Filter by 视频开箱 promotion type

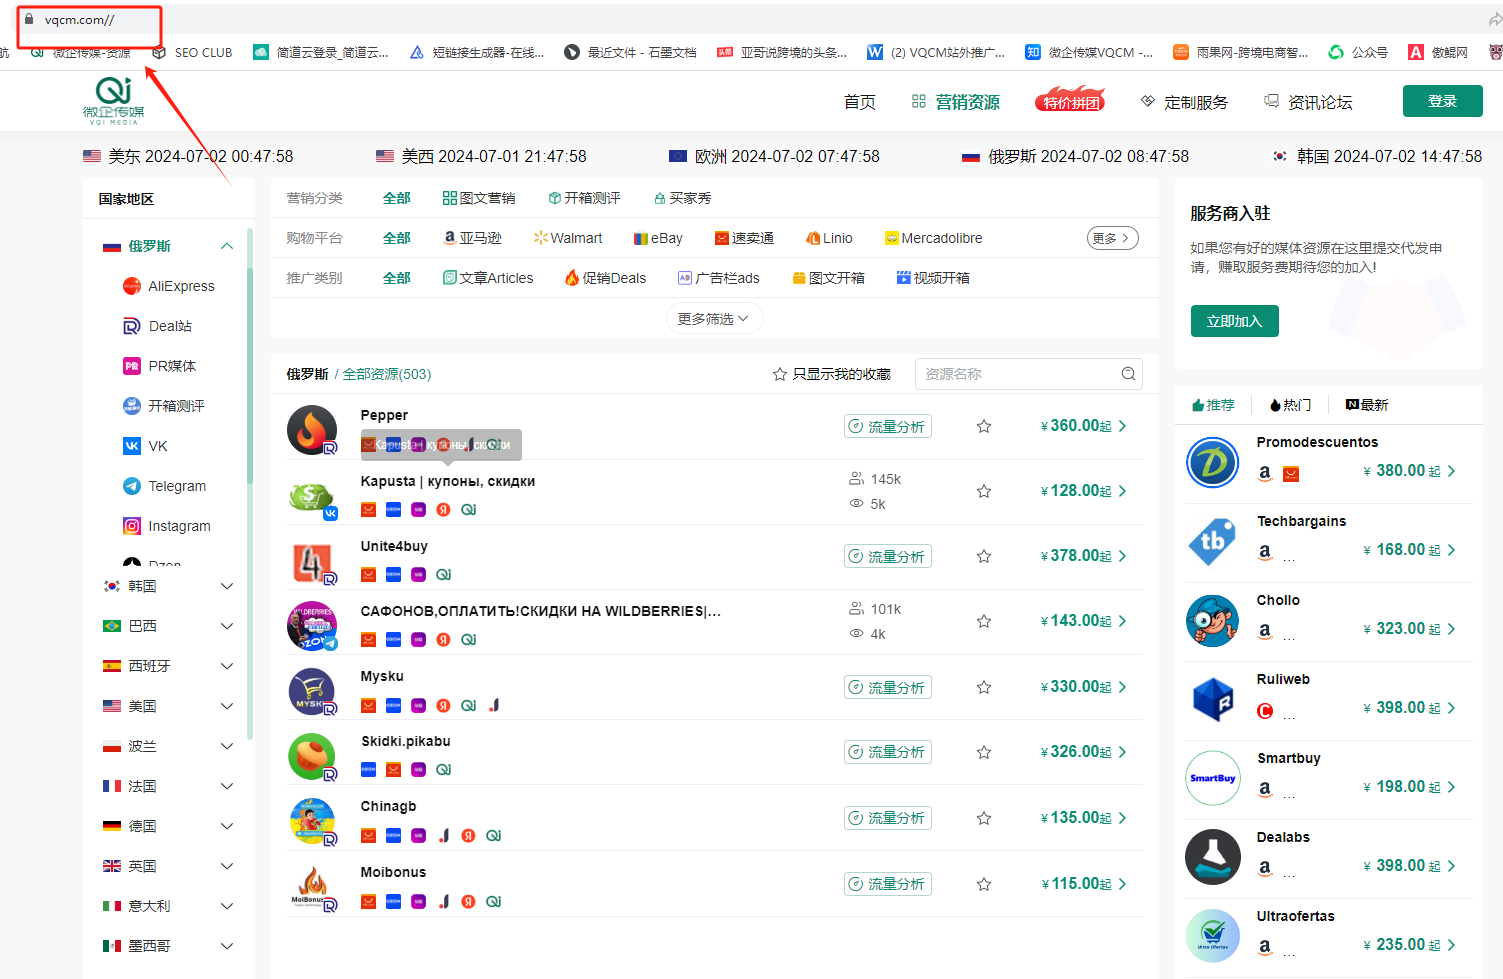[x=933, y=278]
